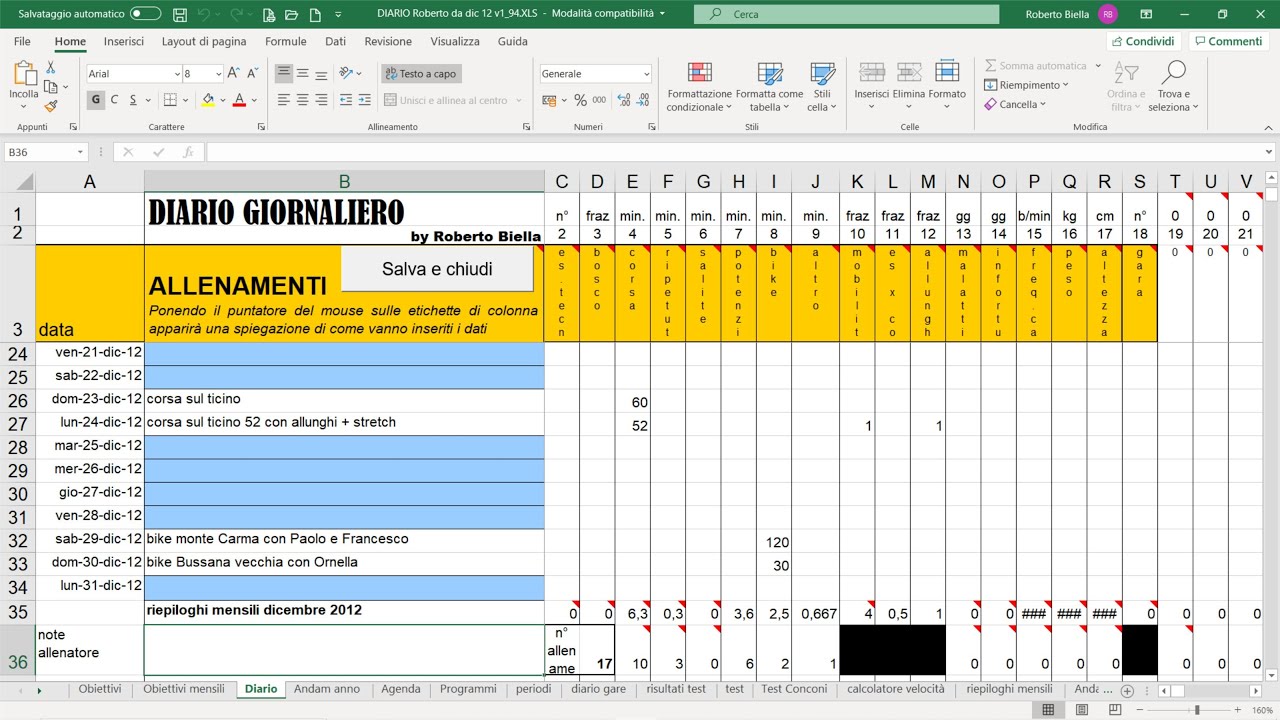Apply the yellow fill color bucket
This screenshot has height=720, width=1280.
[x=207, y=100]
